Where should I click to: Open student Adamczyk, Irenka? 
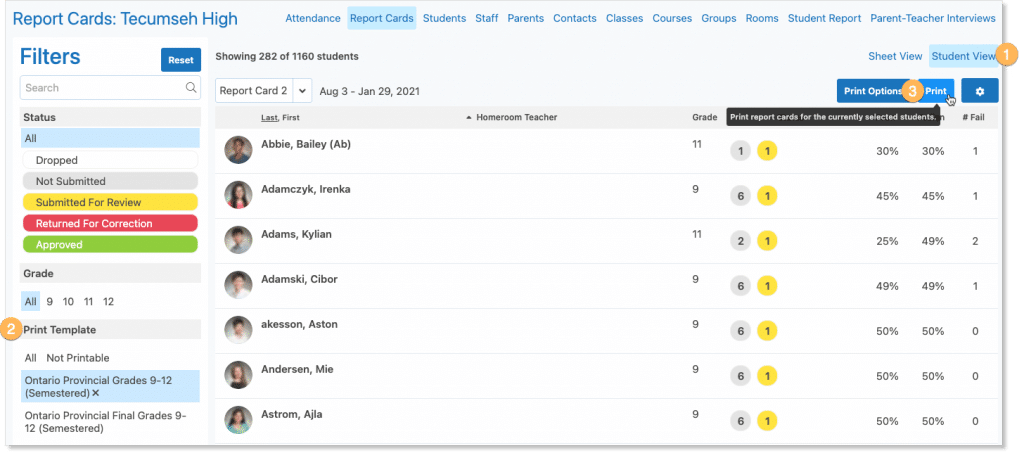point(306,189)
